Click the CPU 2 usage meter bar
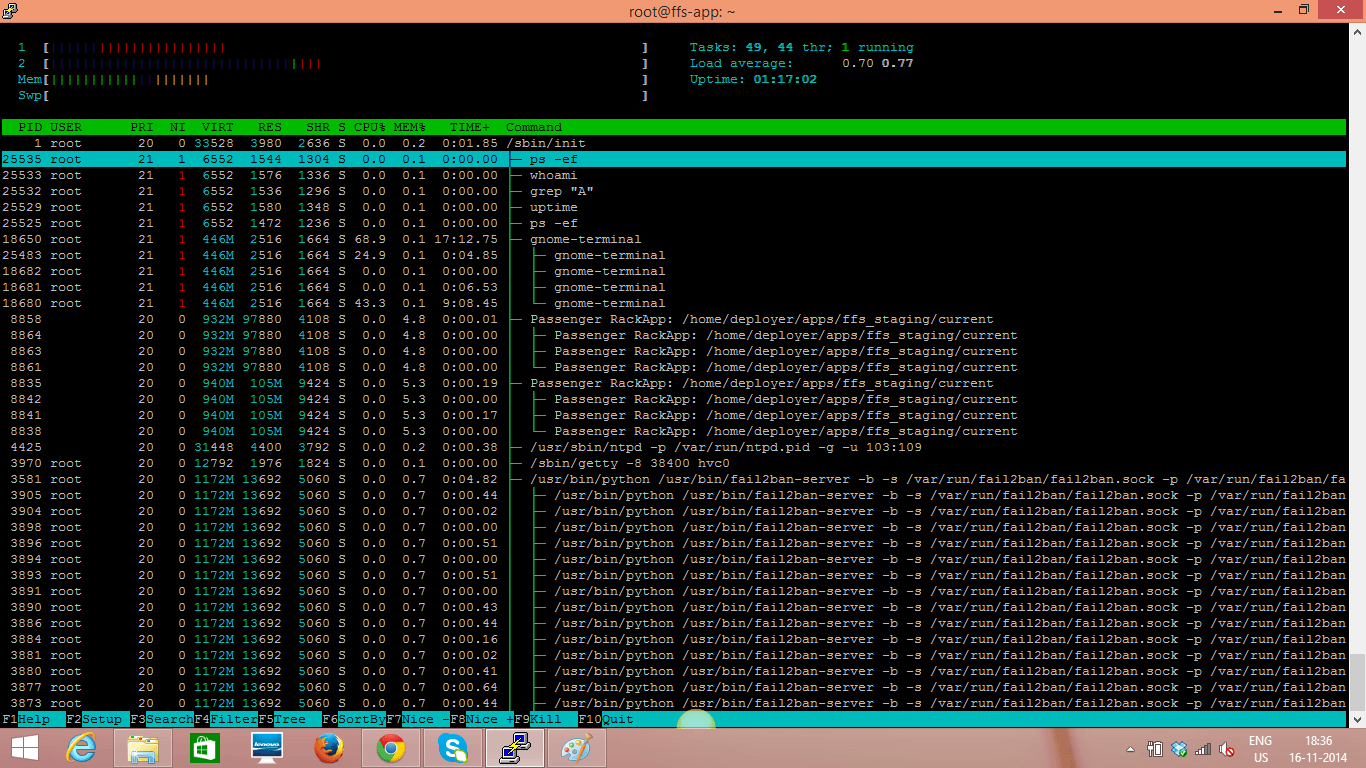The image size is (1366, 768). [346, 63]
